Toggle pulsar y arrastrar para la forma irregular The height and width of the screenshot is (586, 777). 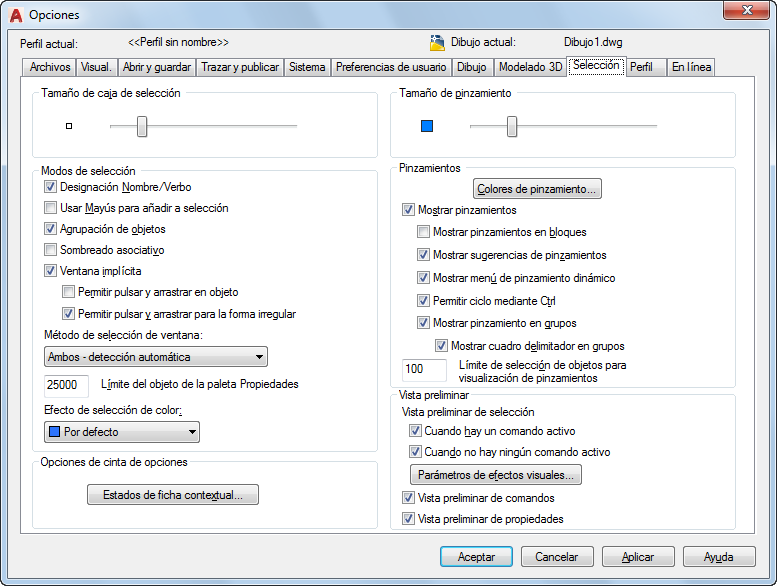click(68, 314)
